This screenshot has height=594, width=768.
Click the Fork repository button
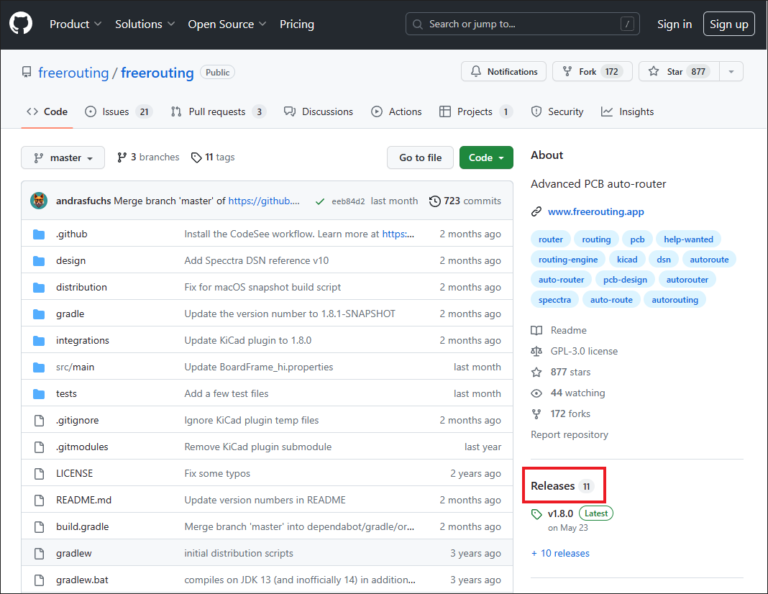pos(590,72)
